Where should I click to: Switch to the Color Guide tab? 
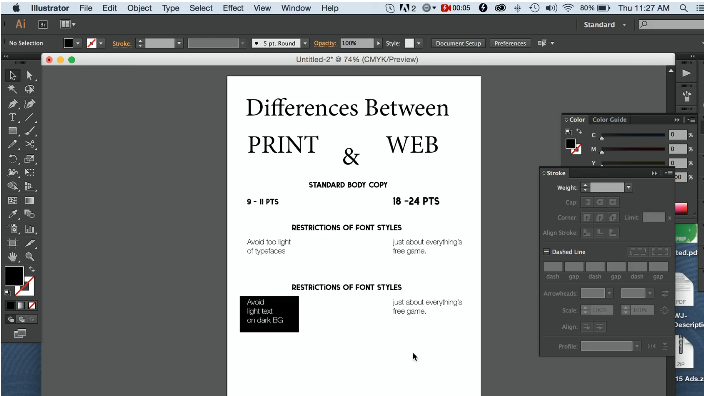pos(609,120)
